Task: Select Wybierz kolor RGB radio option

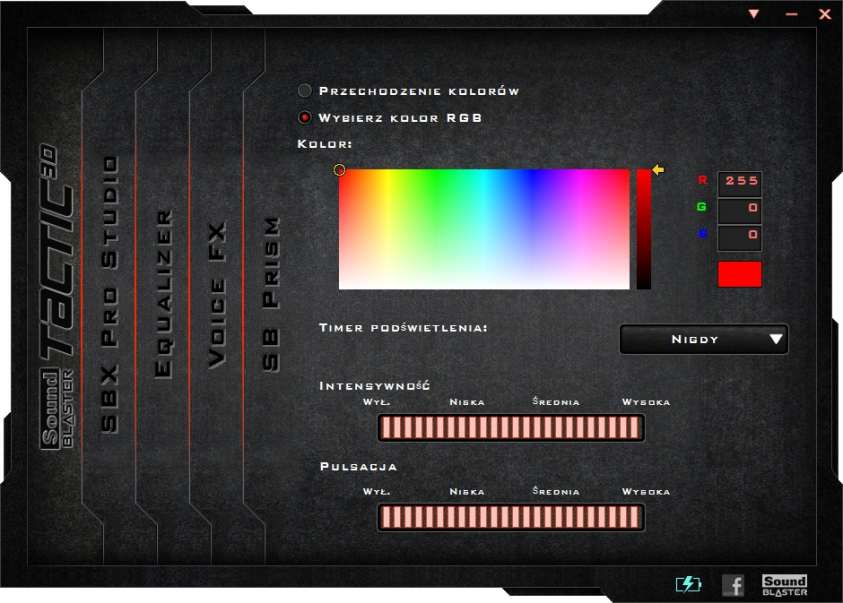Action: coord(305,117)
